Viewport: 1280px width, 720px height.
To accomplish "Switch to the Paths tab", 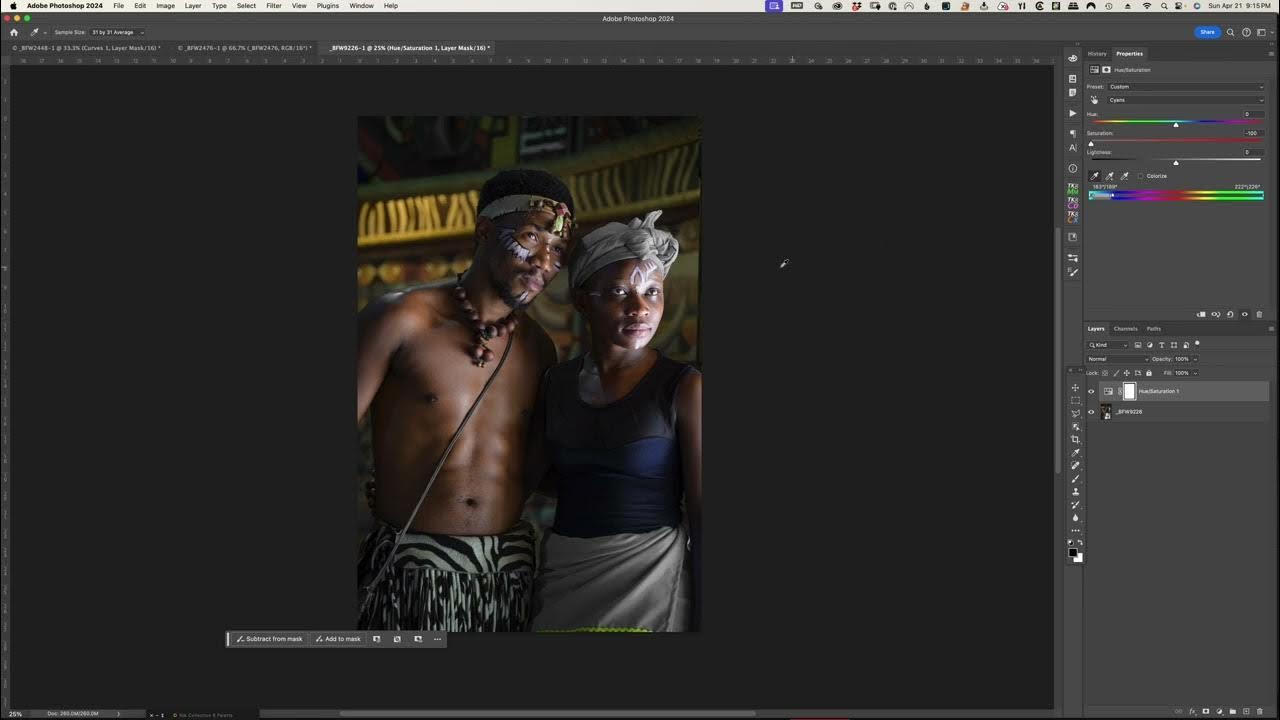I will [x=1154, y=329].
